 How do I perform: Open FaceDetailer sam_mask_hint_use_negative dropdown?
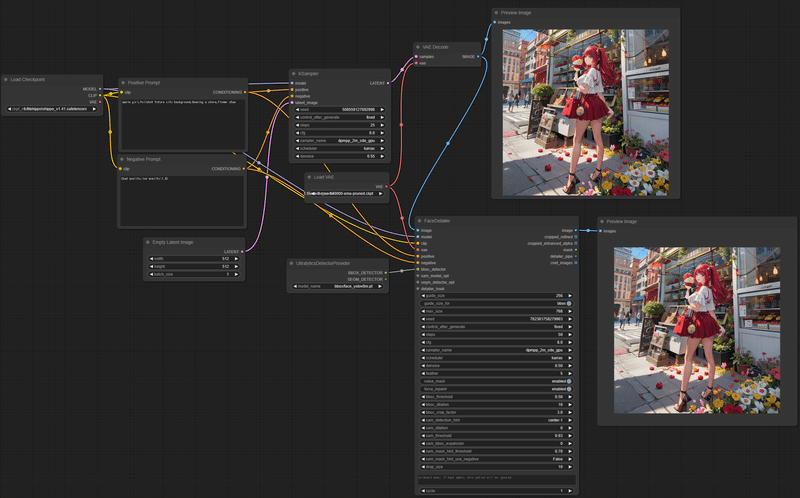[x=496, y=459]
